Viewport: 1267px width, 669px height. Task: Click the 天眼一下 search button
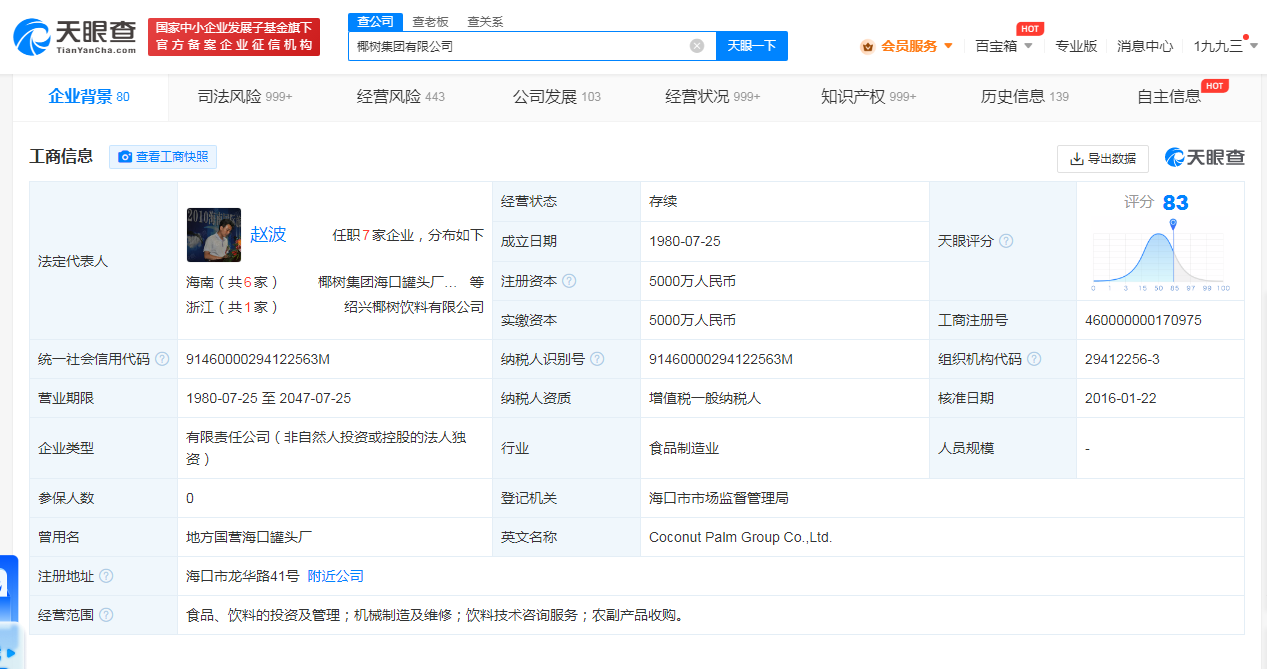pos(750,45)
